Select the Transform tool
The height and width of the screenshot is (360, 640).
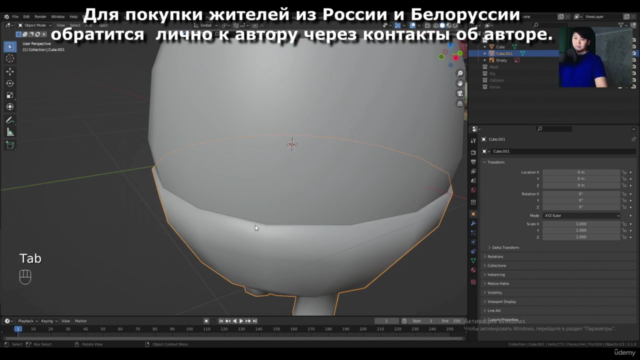(x=10, y=107)
